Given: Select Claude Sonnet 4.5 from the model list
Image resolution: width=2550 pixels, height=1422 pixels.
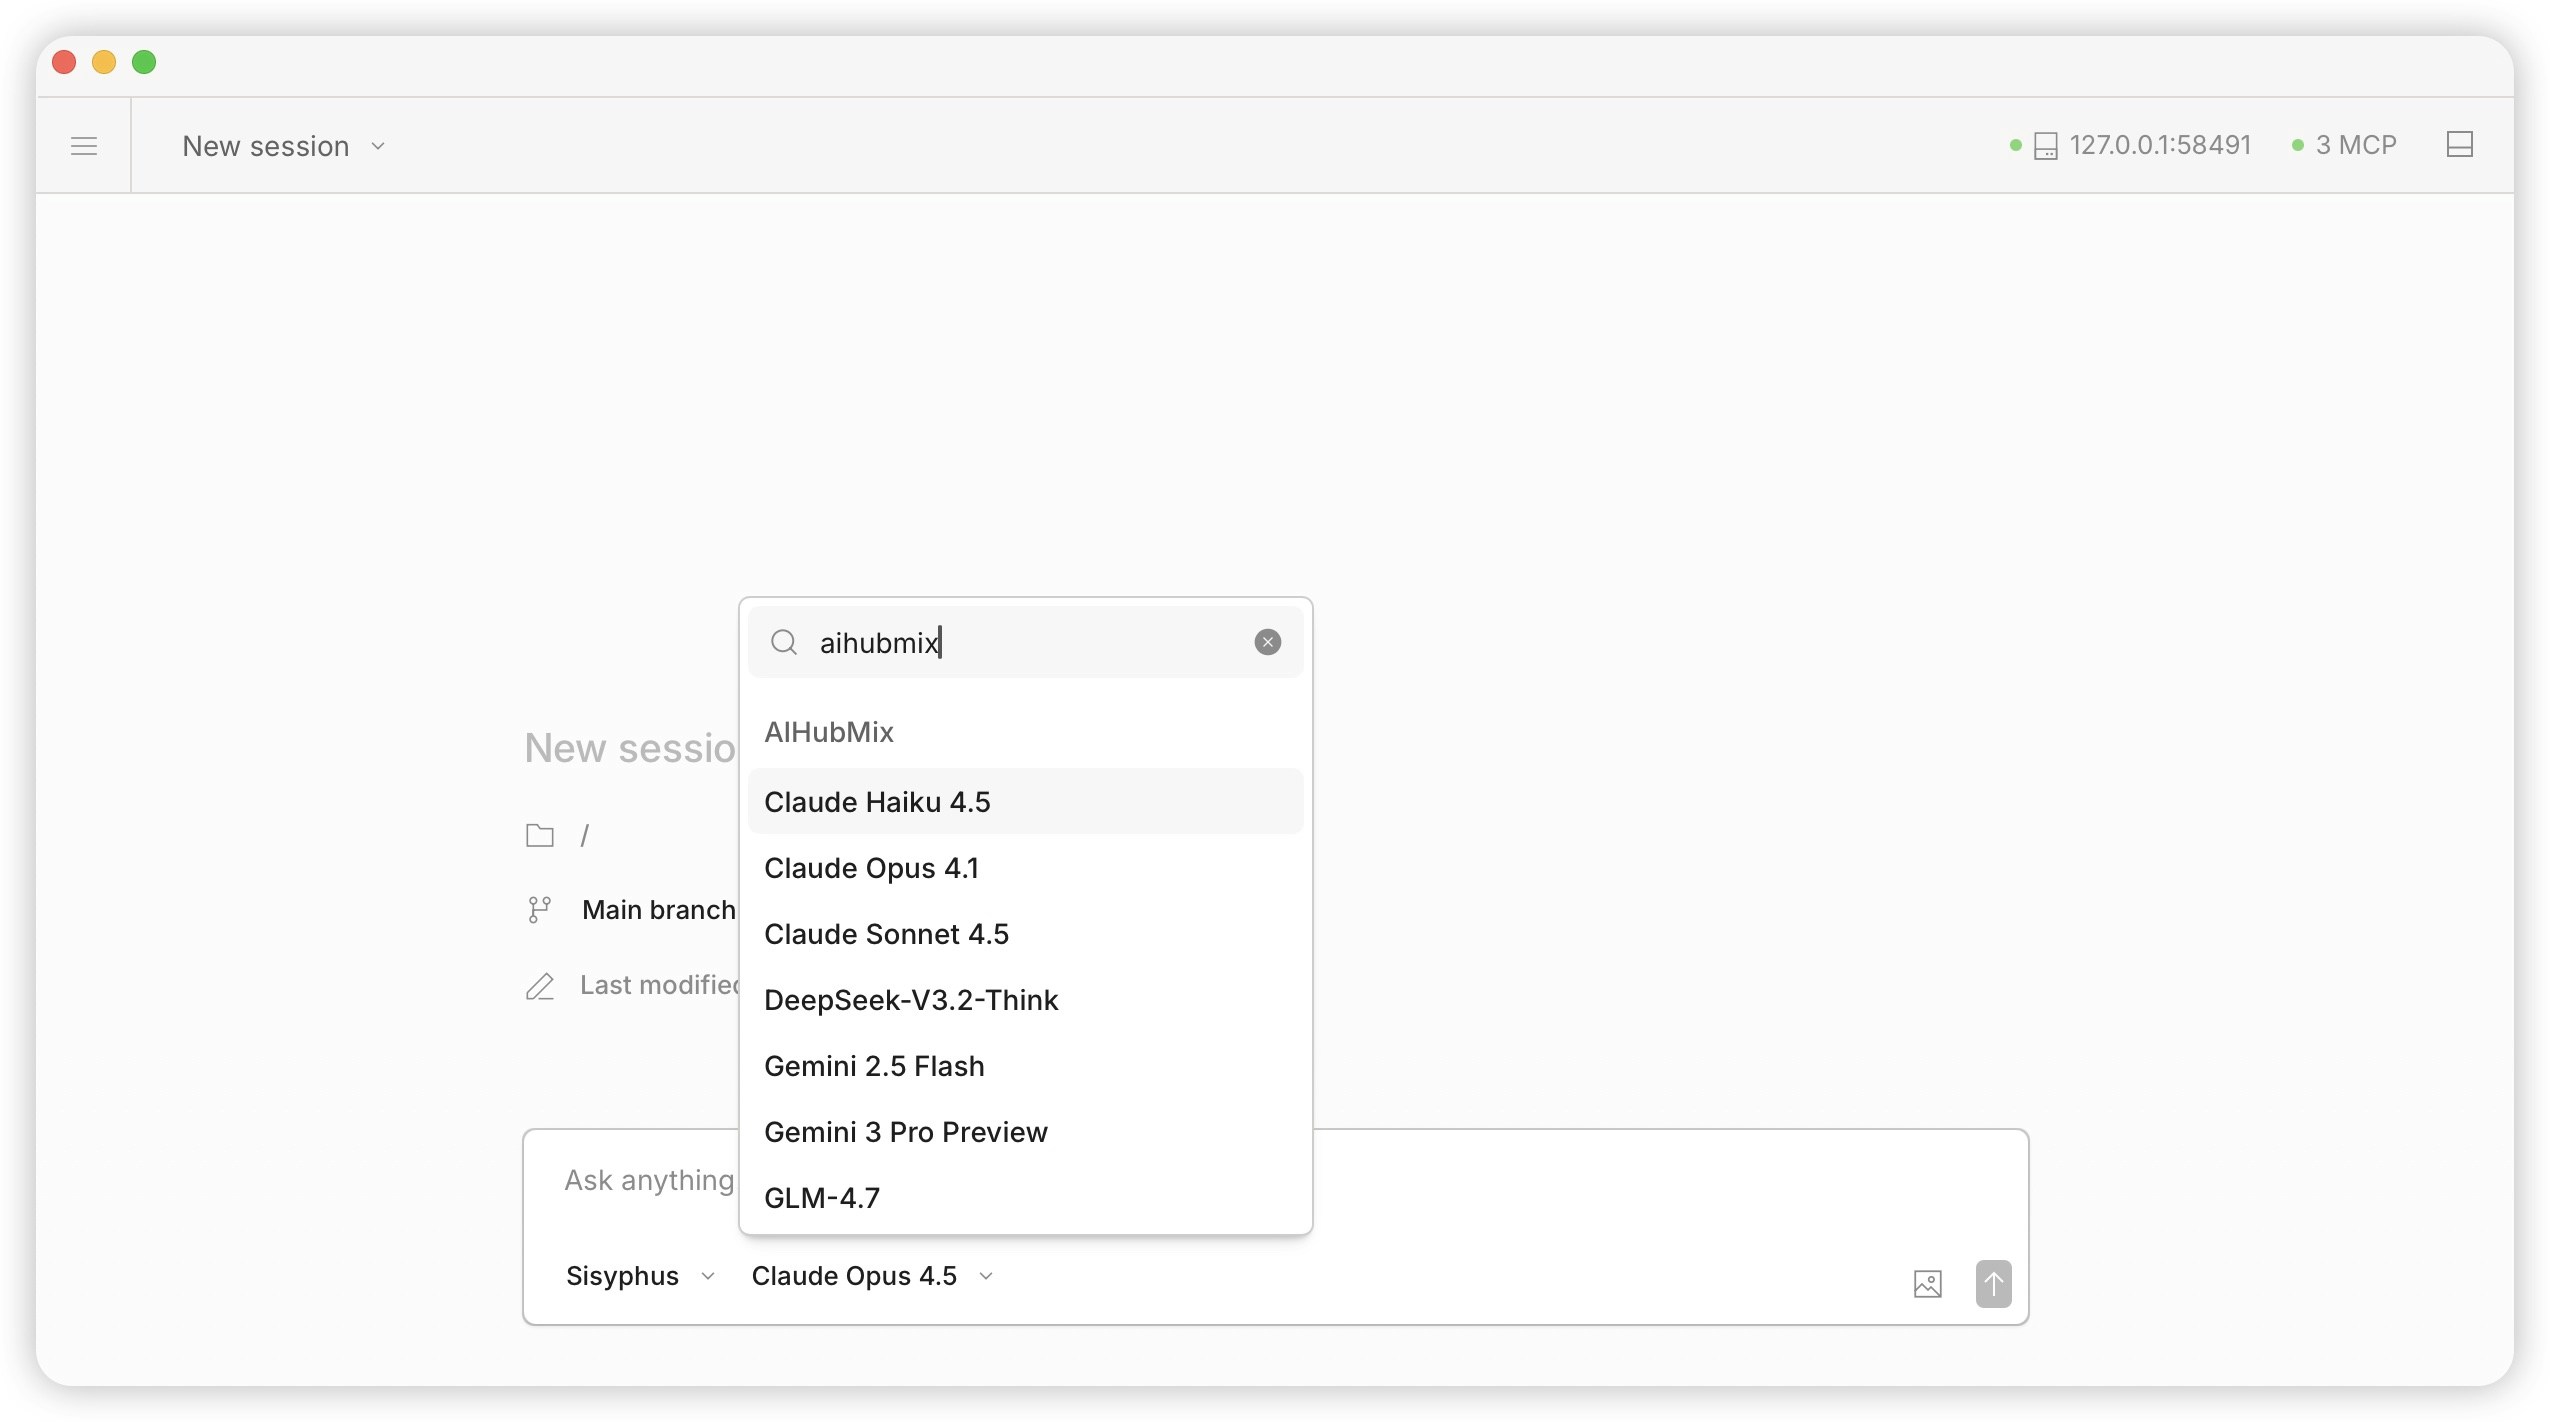Looking at the screenshot, I should coord(886,933).
